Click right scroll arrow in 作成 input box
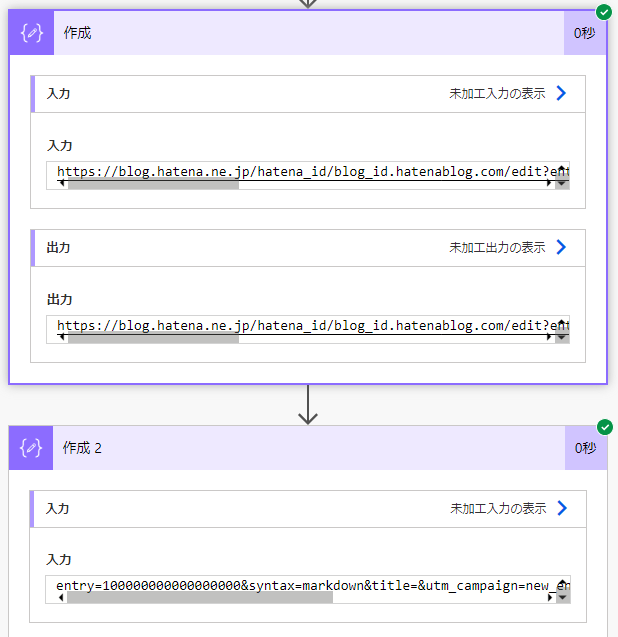Screen dimensions: 618x637 (x=549, y=183)
